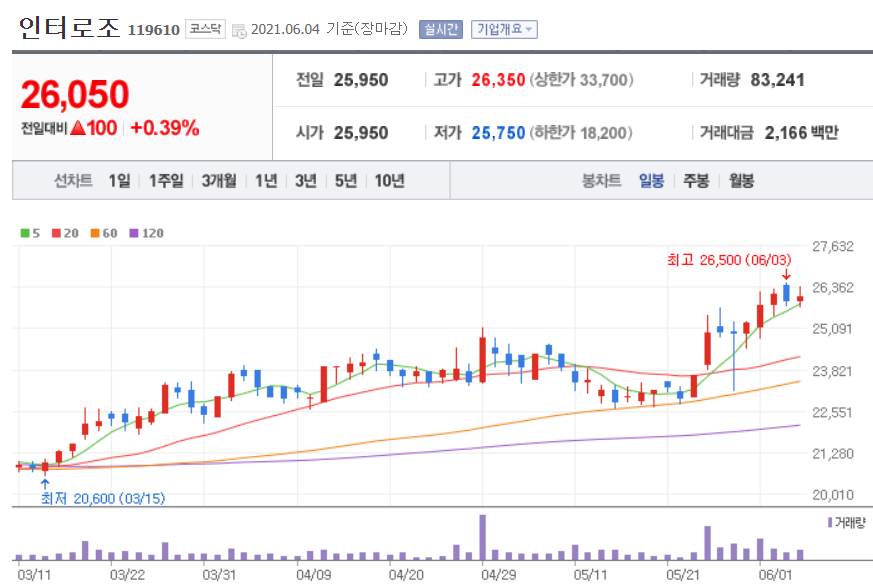Viewport: 873px width, 588px height.
Task: Click the 하한가 18,200 text
Action: tap(581, 133)
